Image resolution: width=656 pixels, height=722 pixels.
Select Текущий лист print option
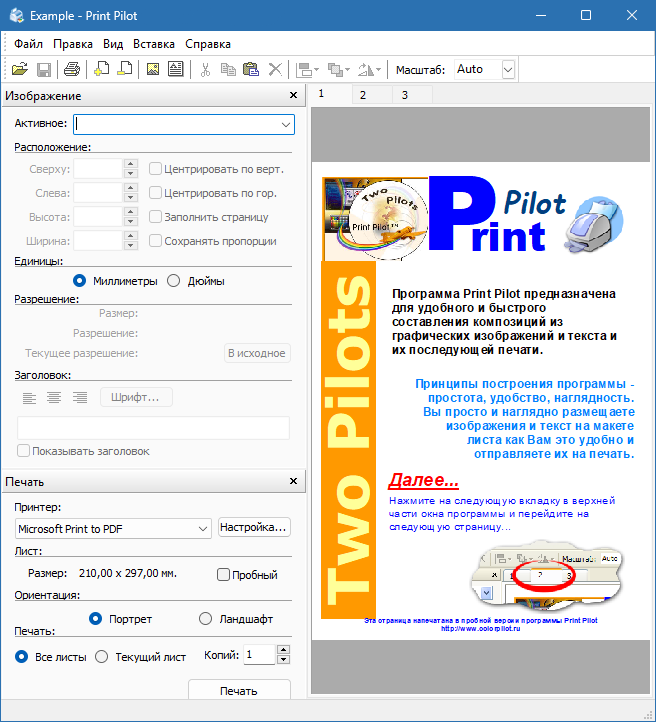point(101,657)
